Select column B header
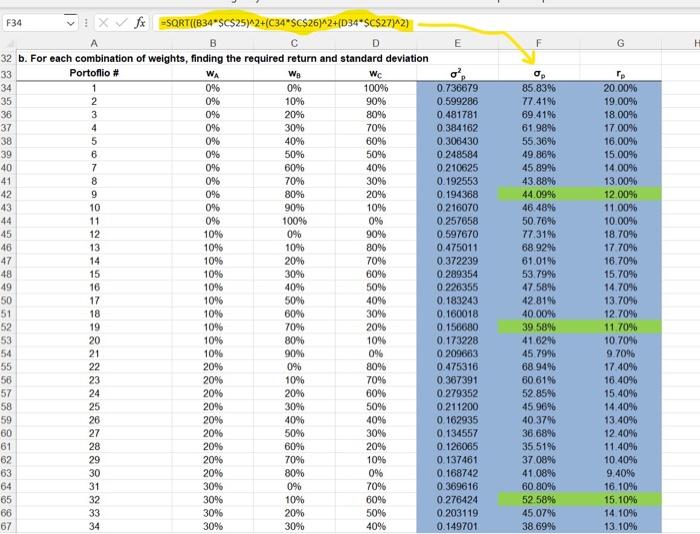700x534 pixels. tap(213, 43)
